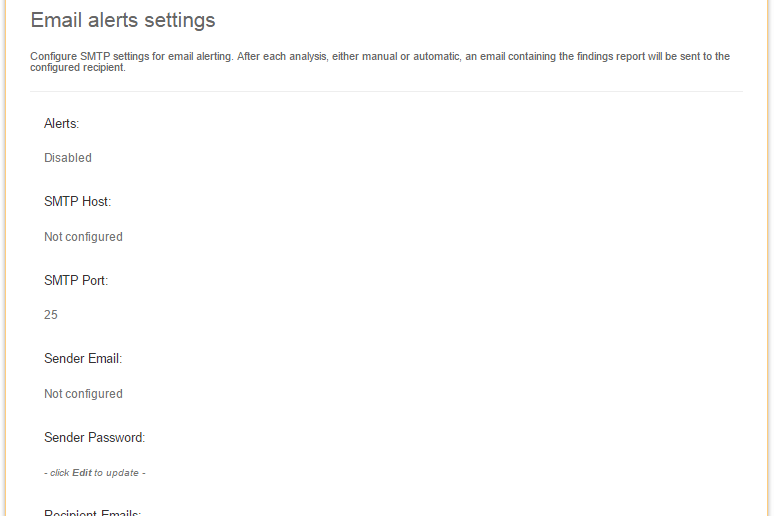The height and width of the screenshot is (516, 774).
Task: Select the "Sender Password:" label
Action: click(x=95, y=437)
